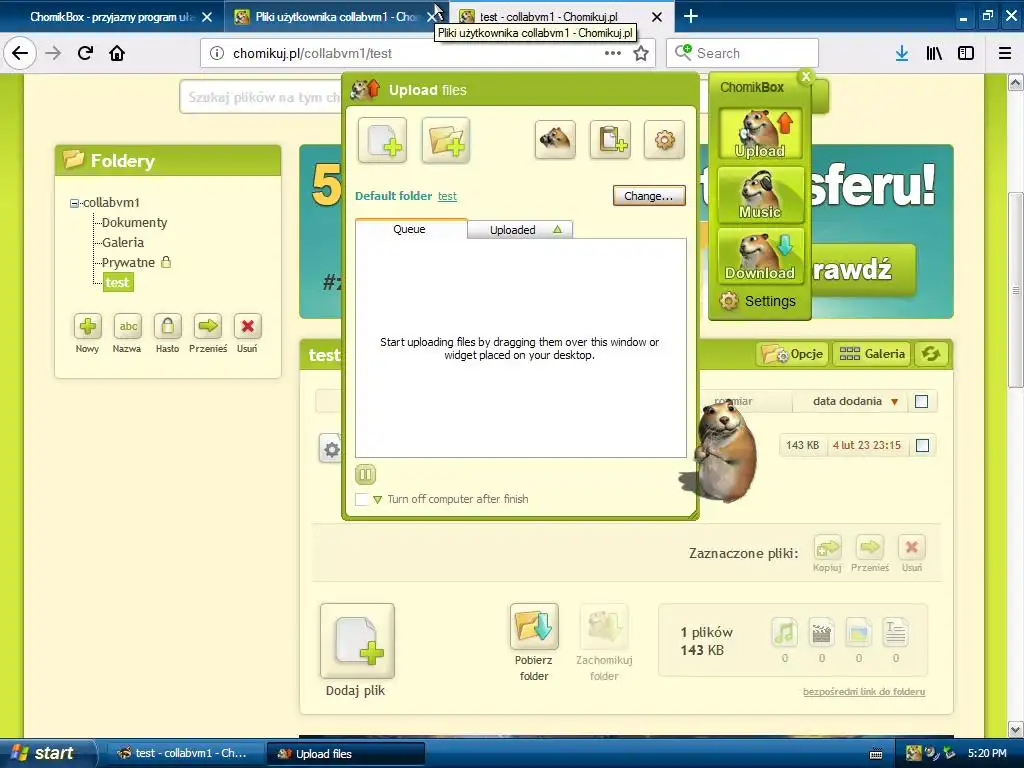Open Download in the ChomikBox widget
Screen dimensions: 1024x768
pos(760,255)
